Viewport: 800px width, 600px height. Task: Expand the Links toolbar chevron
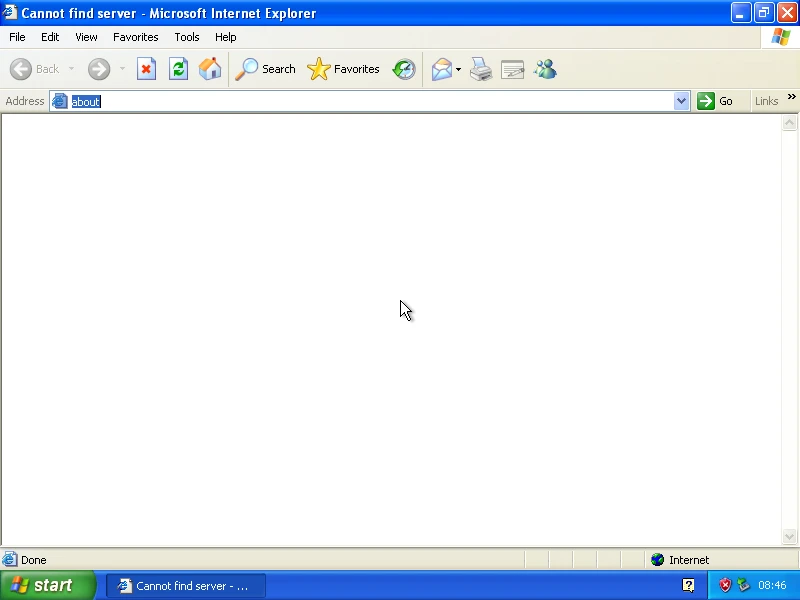click(x=791, y=97)
